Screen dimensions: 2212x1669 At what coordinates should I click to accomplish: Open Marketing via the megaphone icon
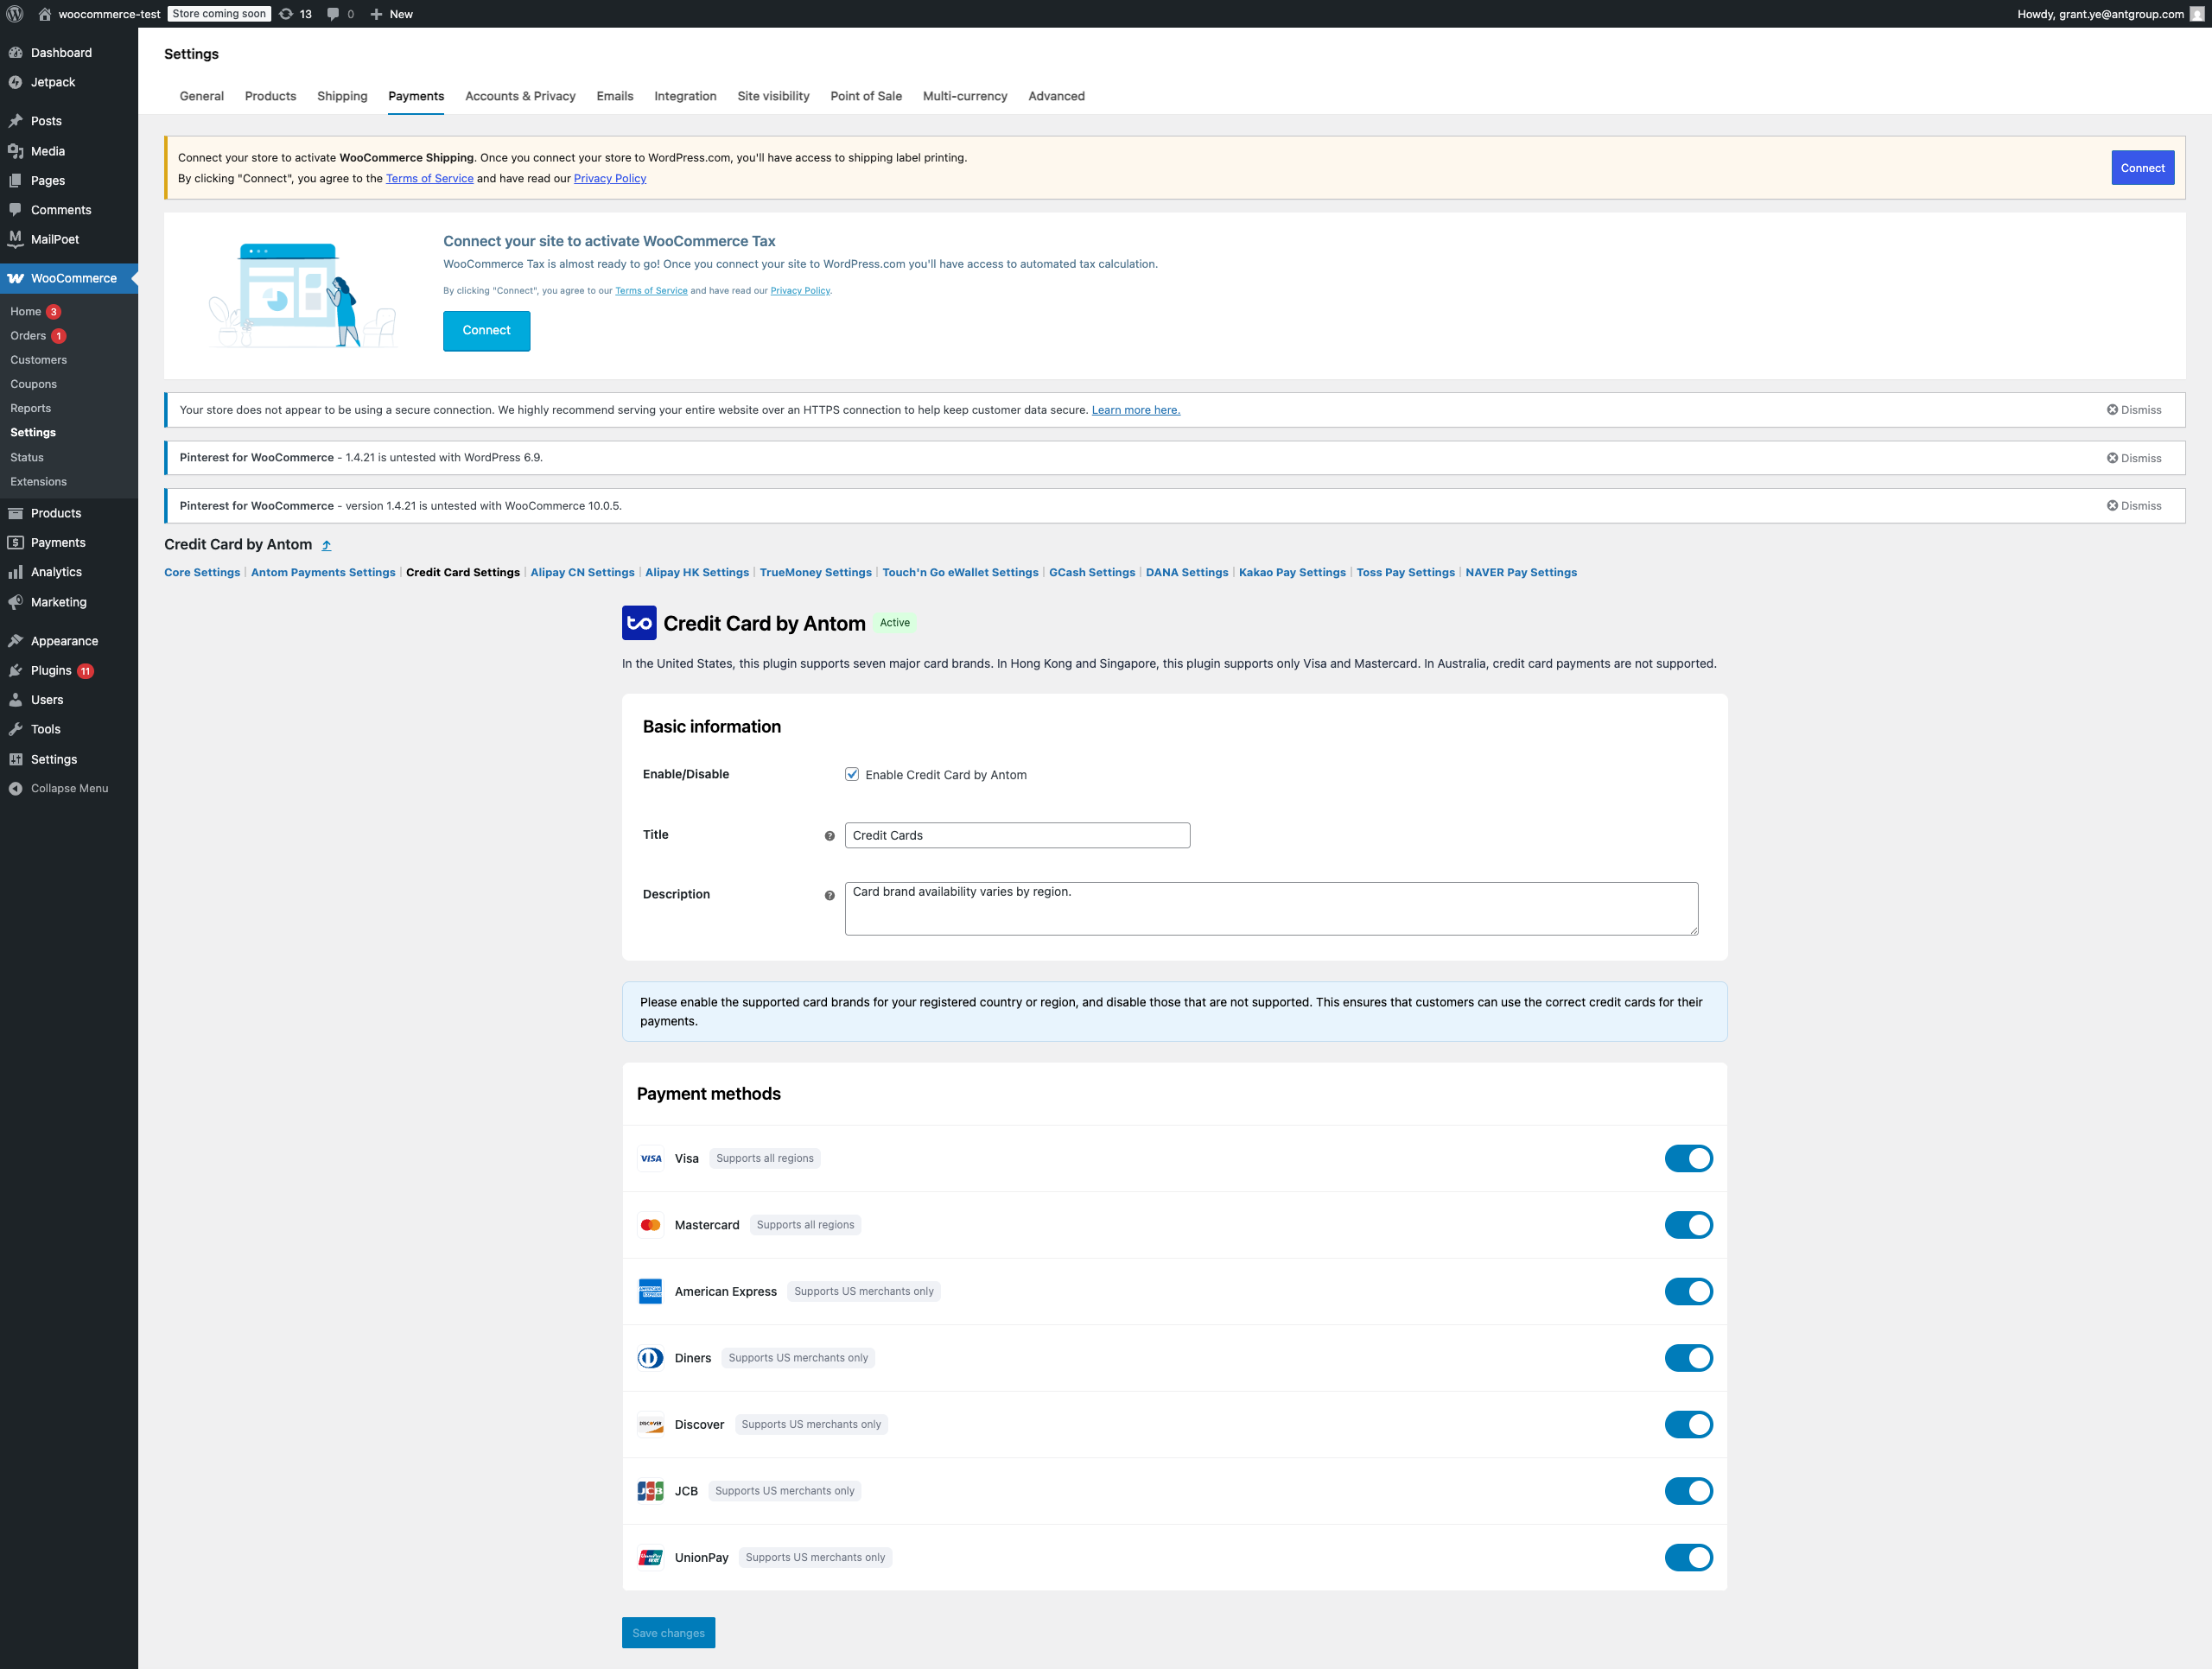(16, 602)
